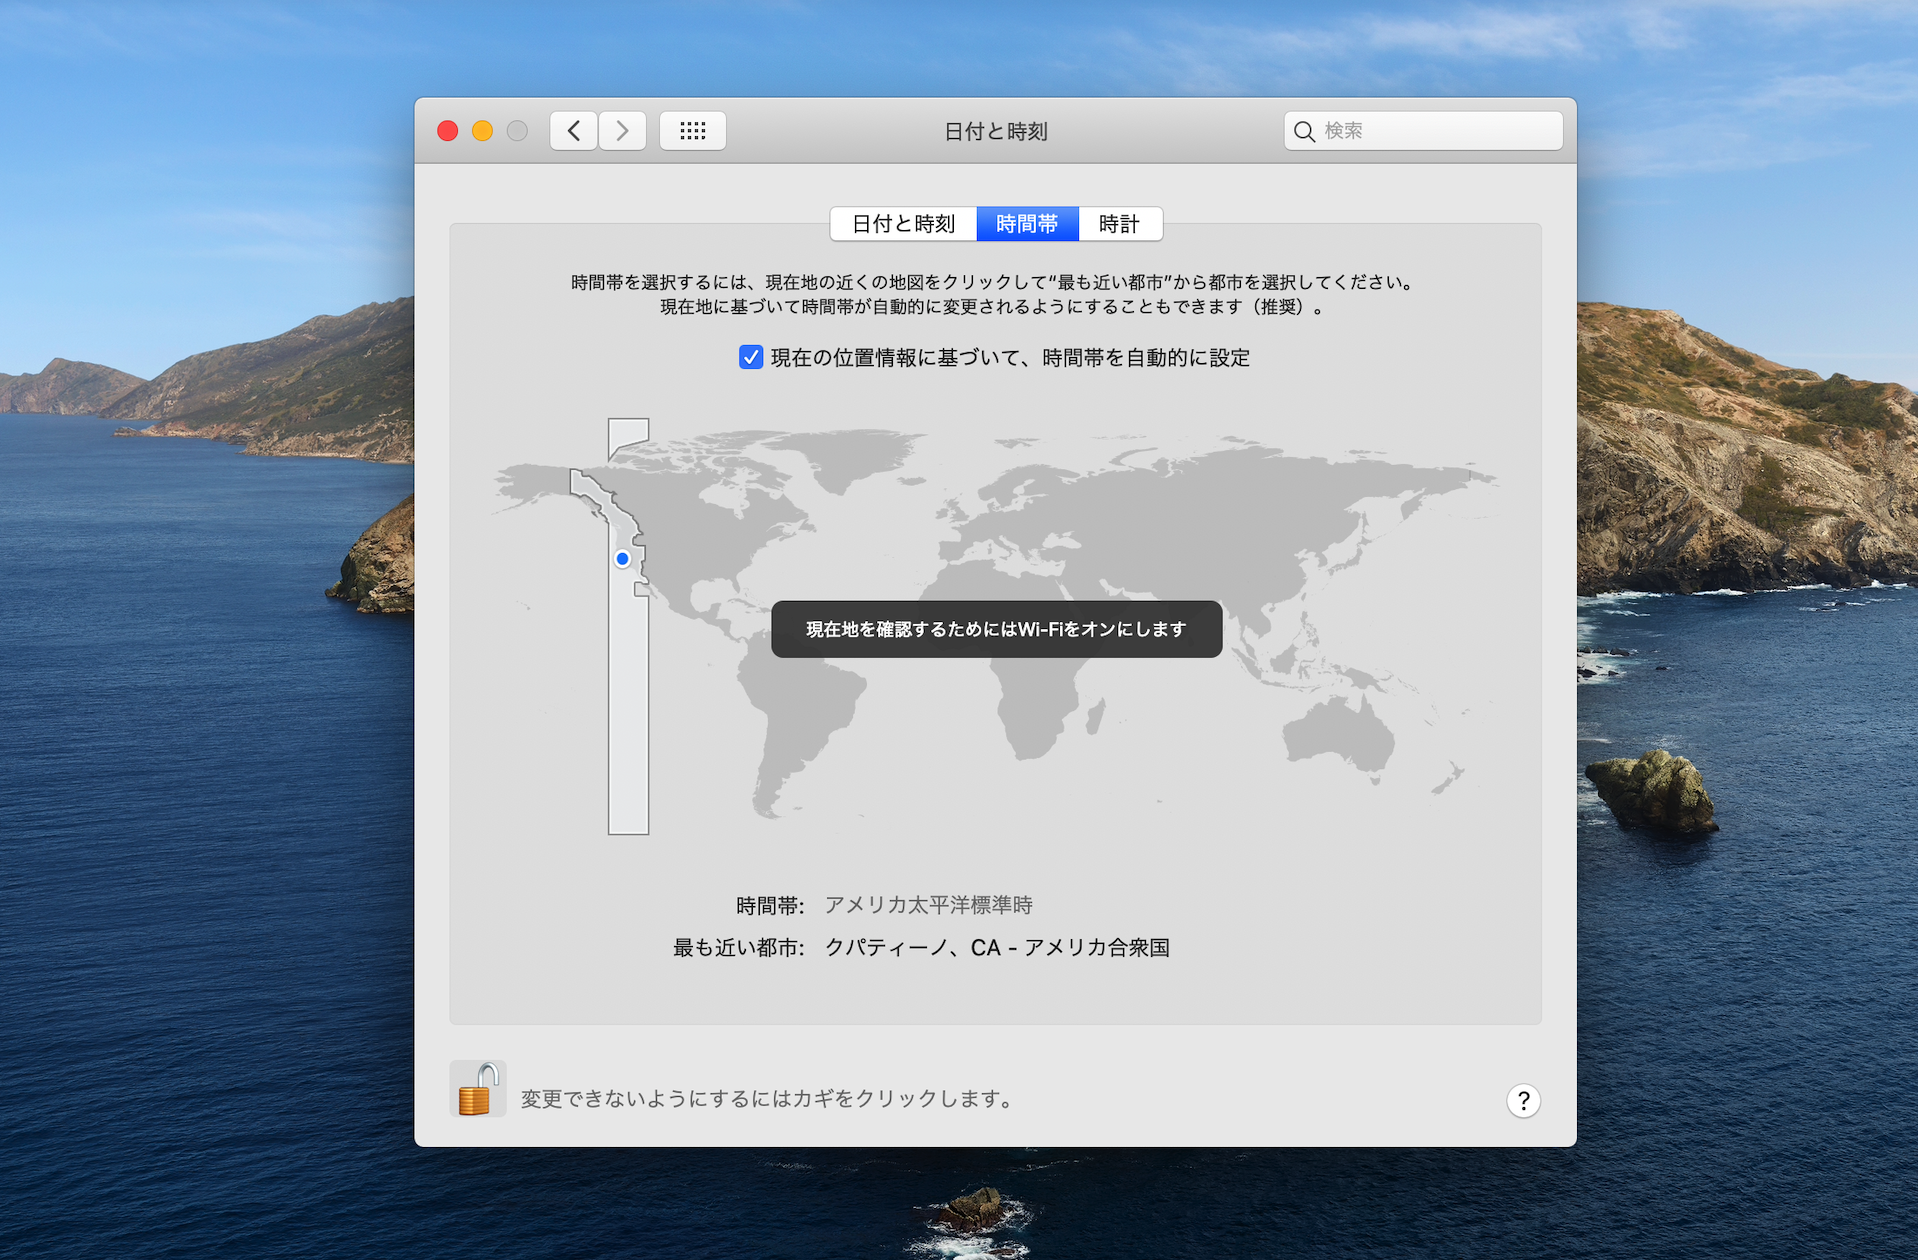This screenshot has width=1918, height=1260.
Task: Go back with the left chevron button
Action: [x=574, y=131]
